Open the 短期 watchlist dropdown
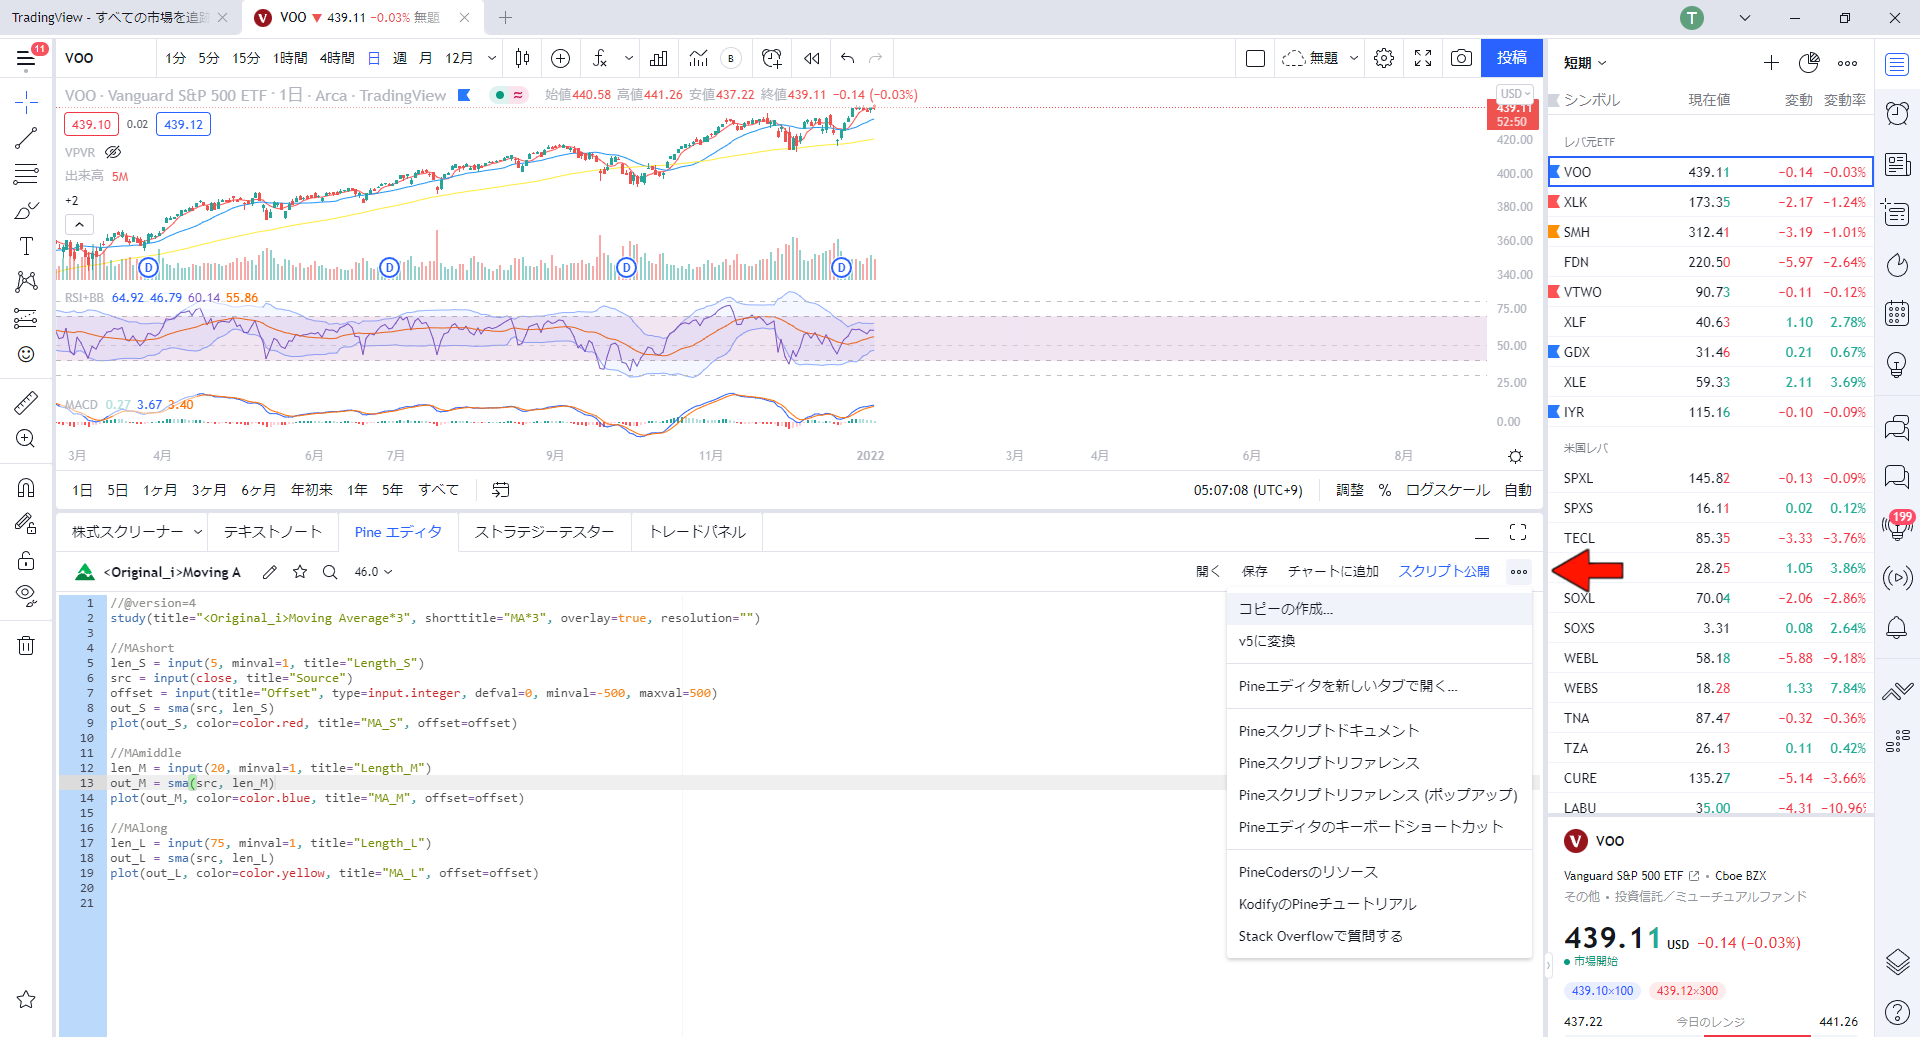 coord(1585,63)
